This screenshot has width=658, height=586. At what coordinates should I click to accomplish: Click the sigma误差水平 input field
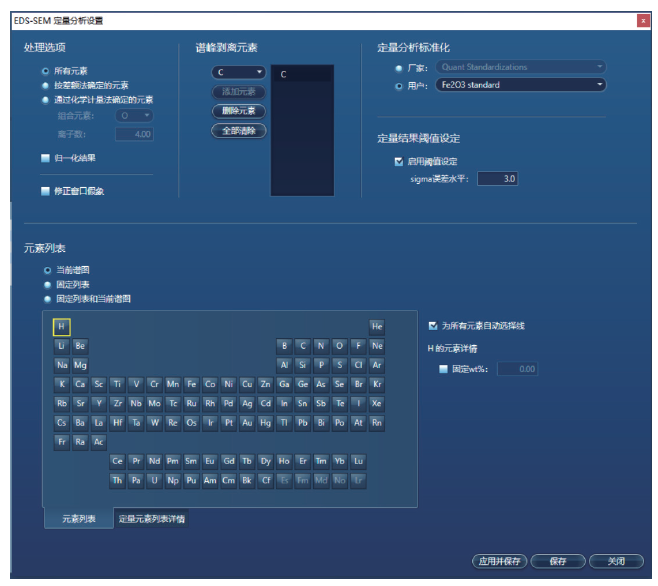(496, 179)
